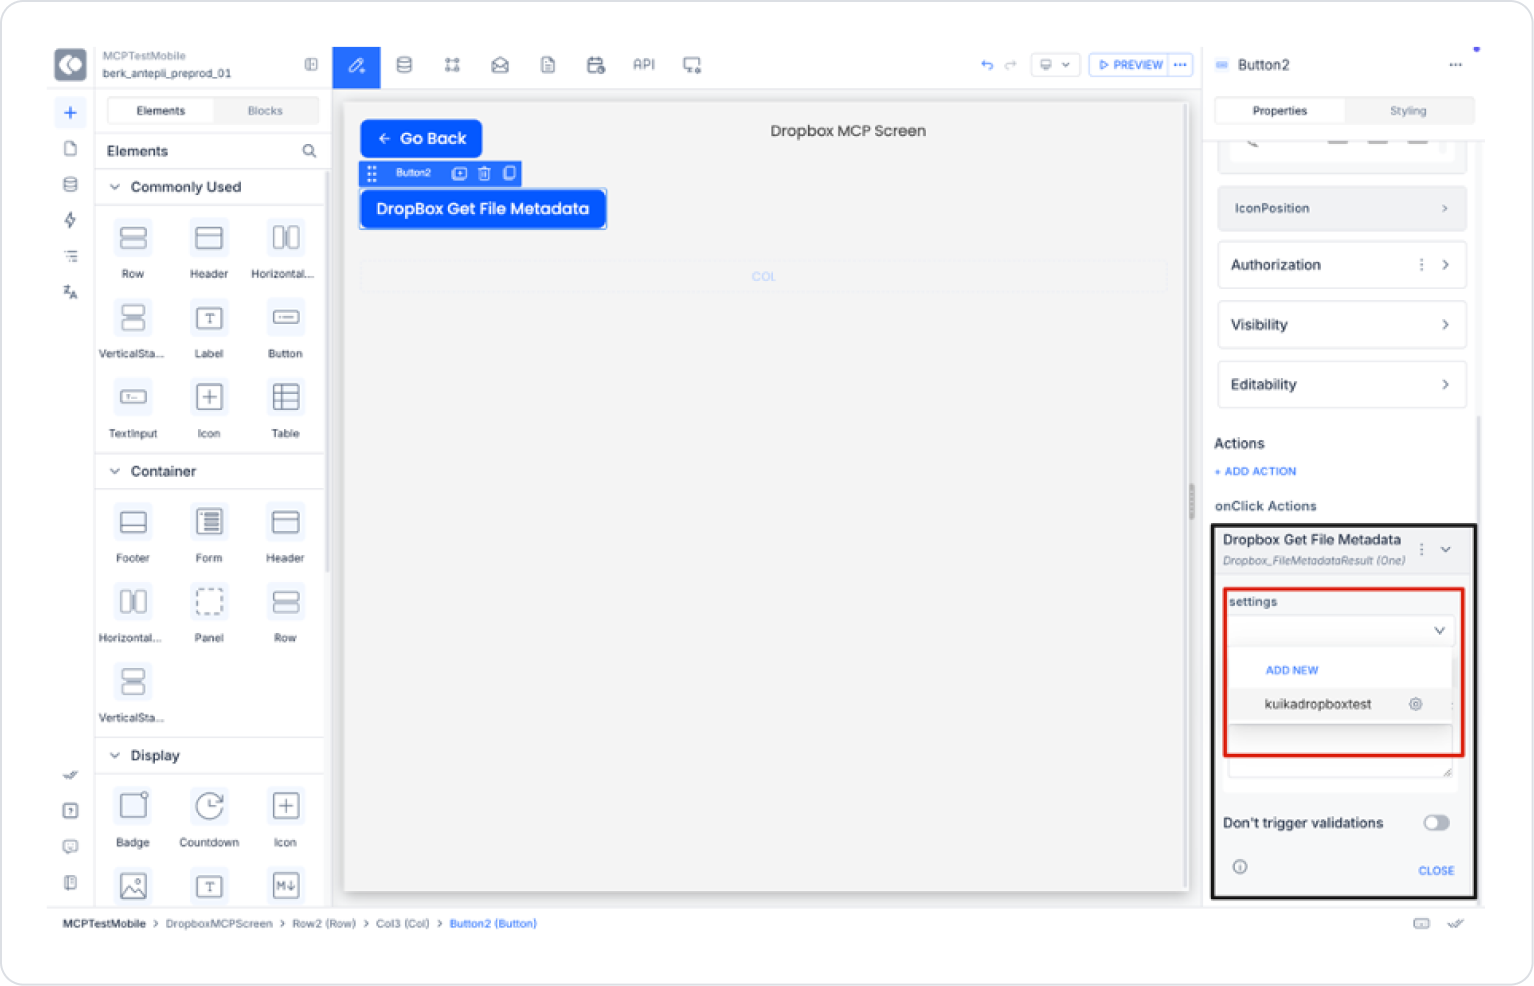Switch to the Elements tab
Image resolution: width=1534 pixels, height=986 pixels.
(x=161, y=111)
